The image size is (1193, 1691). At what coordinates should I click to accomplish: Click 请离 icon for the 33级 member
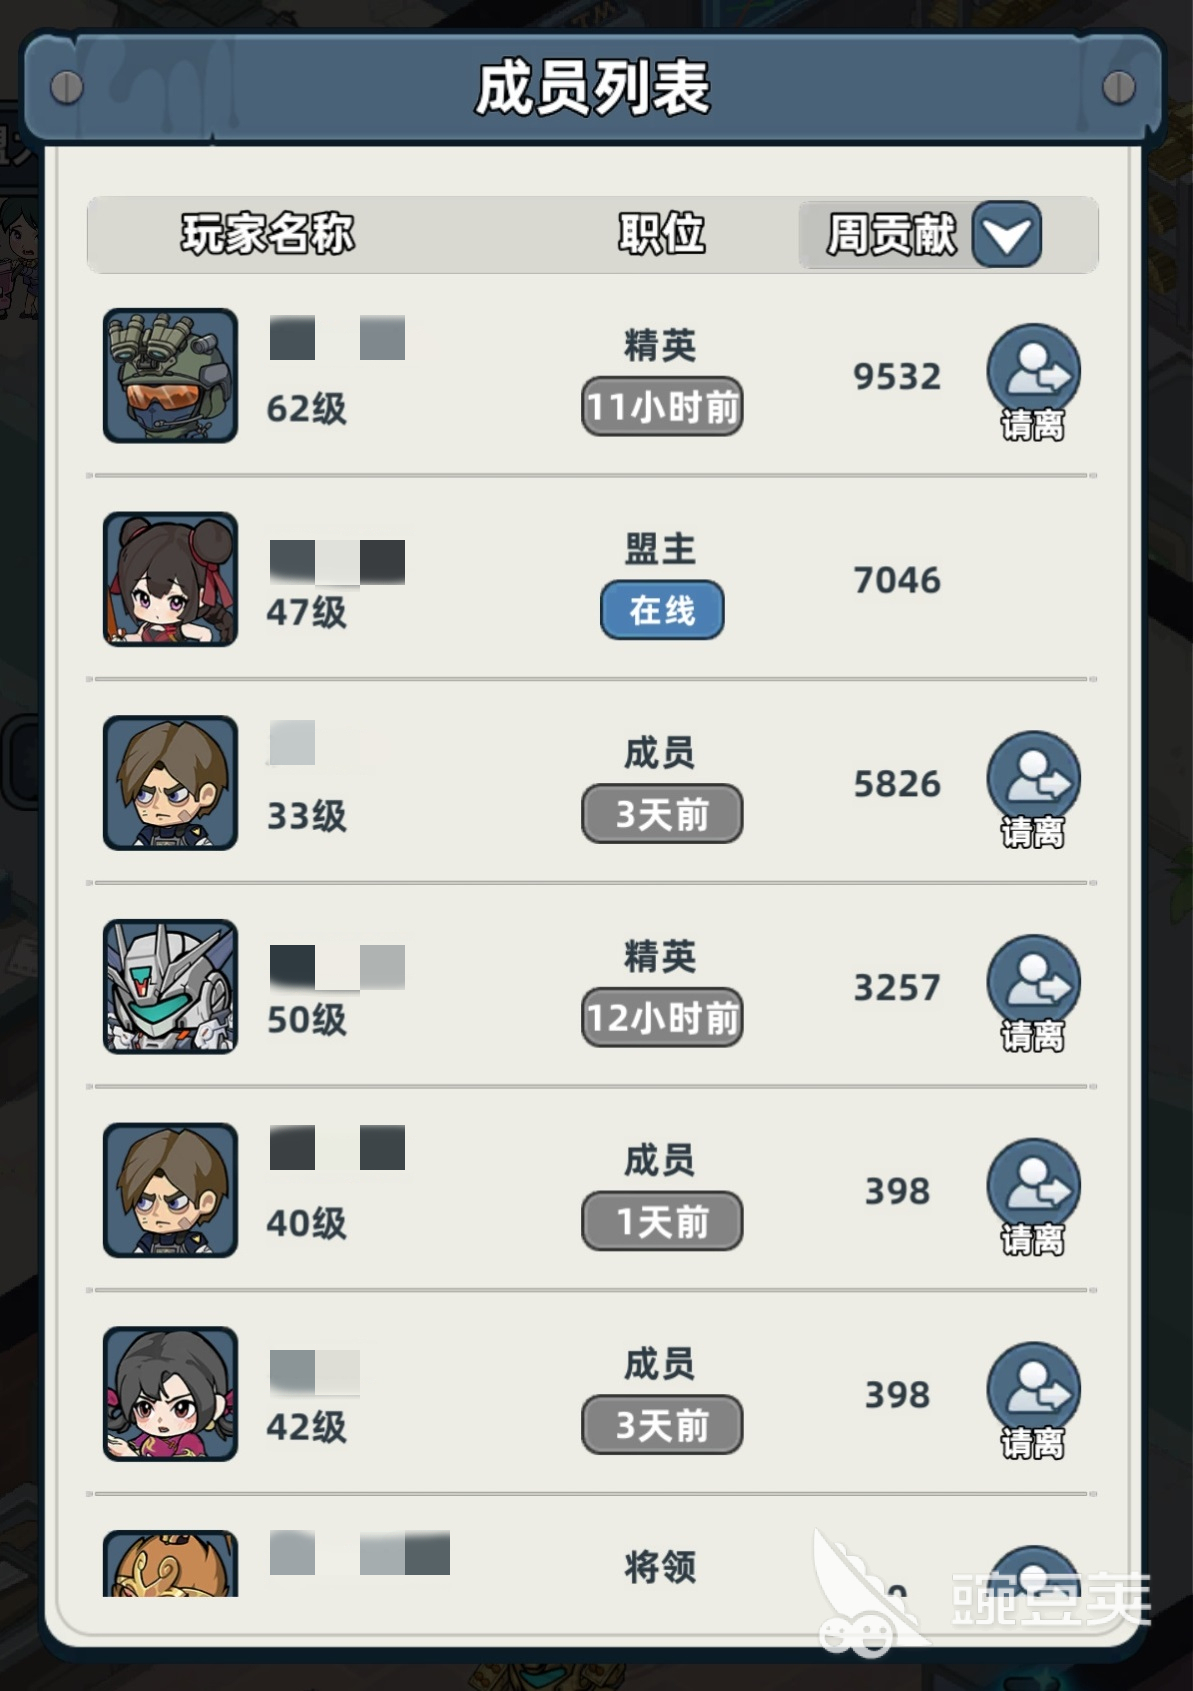[x=1033, y=789]
